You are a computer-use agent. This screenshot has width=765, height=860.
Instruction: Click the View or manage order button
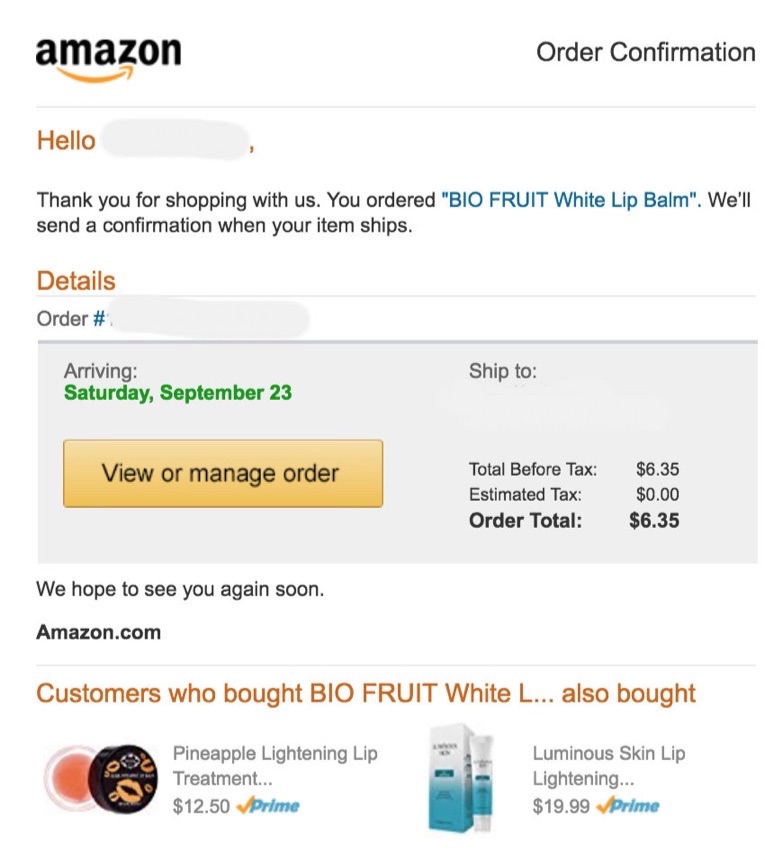point(222,473)
